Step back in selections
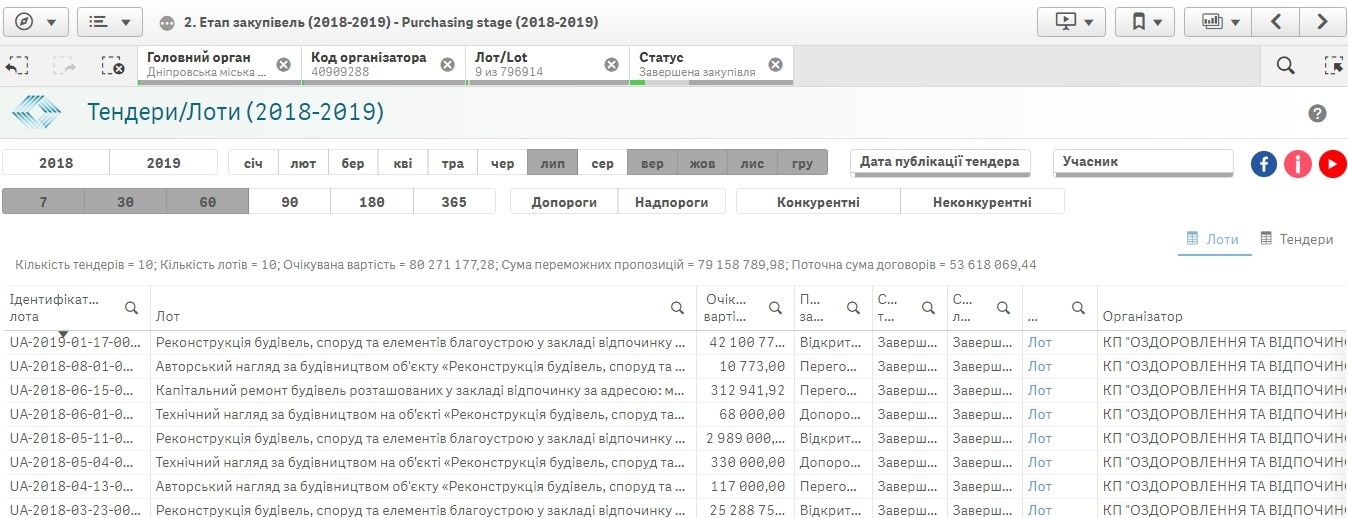 [17, 65]
